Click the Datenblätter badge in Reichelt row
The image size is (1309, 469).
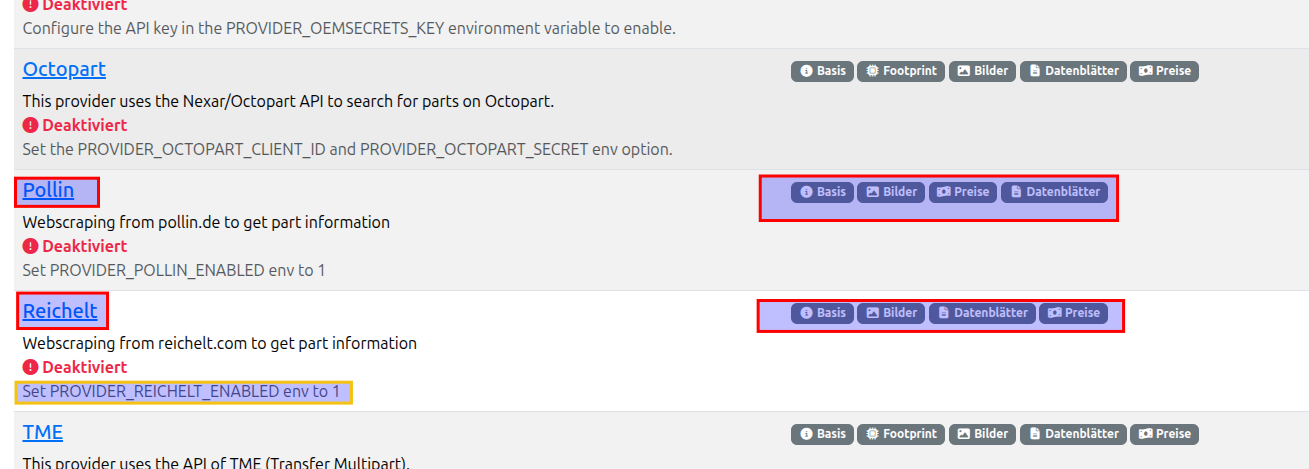pyautogui.click(x=982, y=313)
